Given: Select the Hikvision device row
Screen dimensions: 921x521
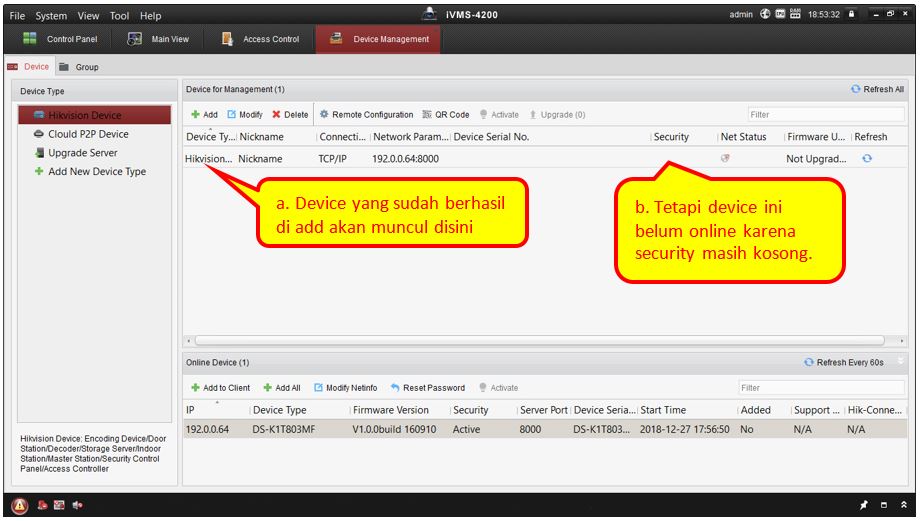Looking at the screenshot, I should [x=544, y=159].
